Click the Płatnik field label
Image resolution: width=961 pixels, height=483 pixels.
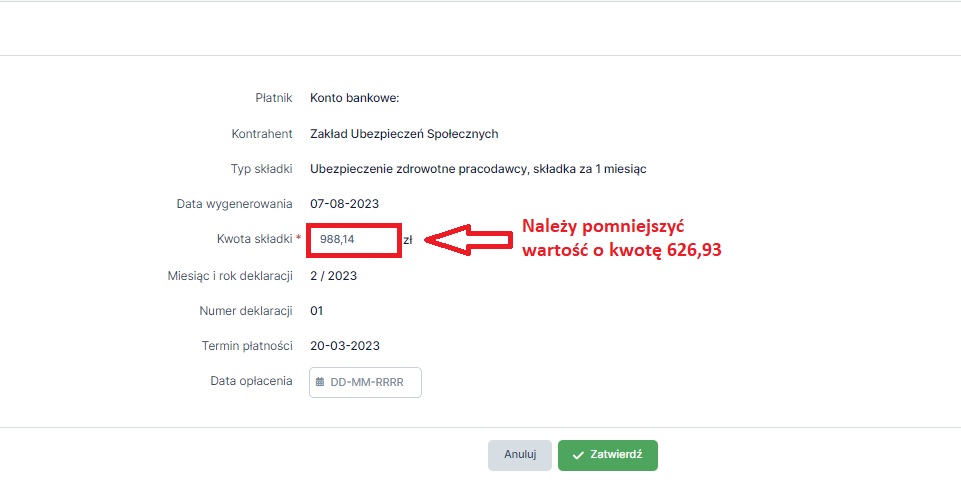coord(274,98)
